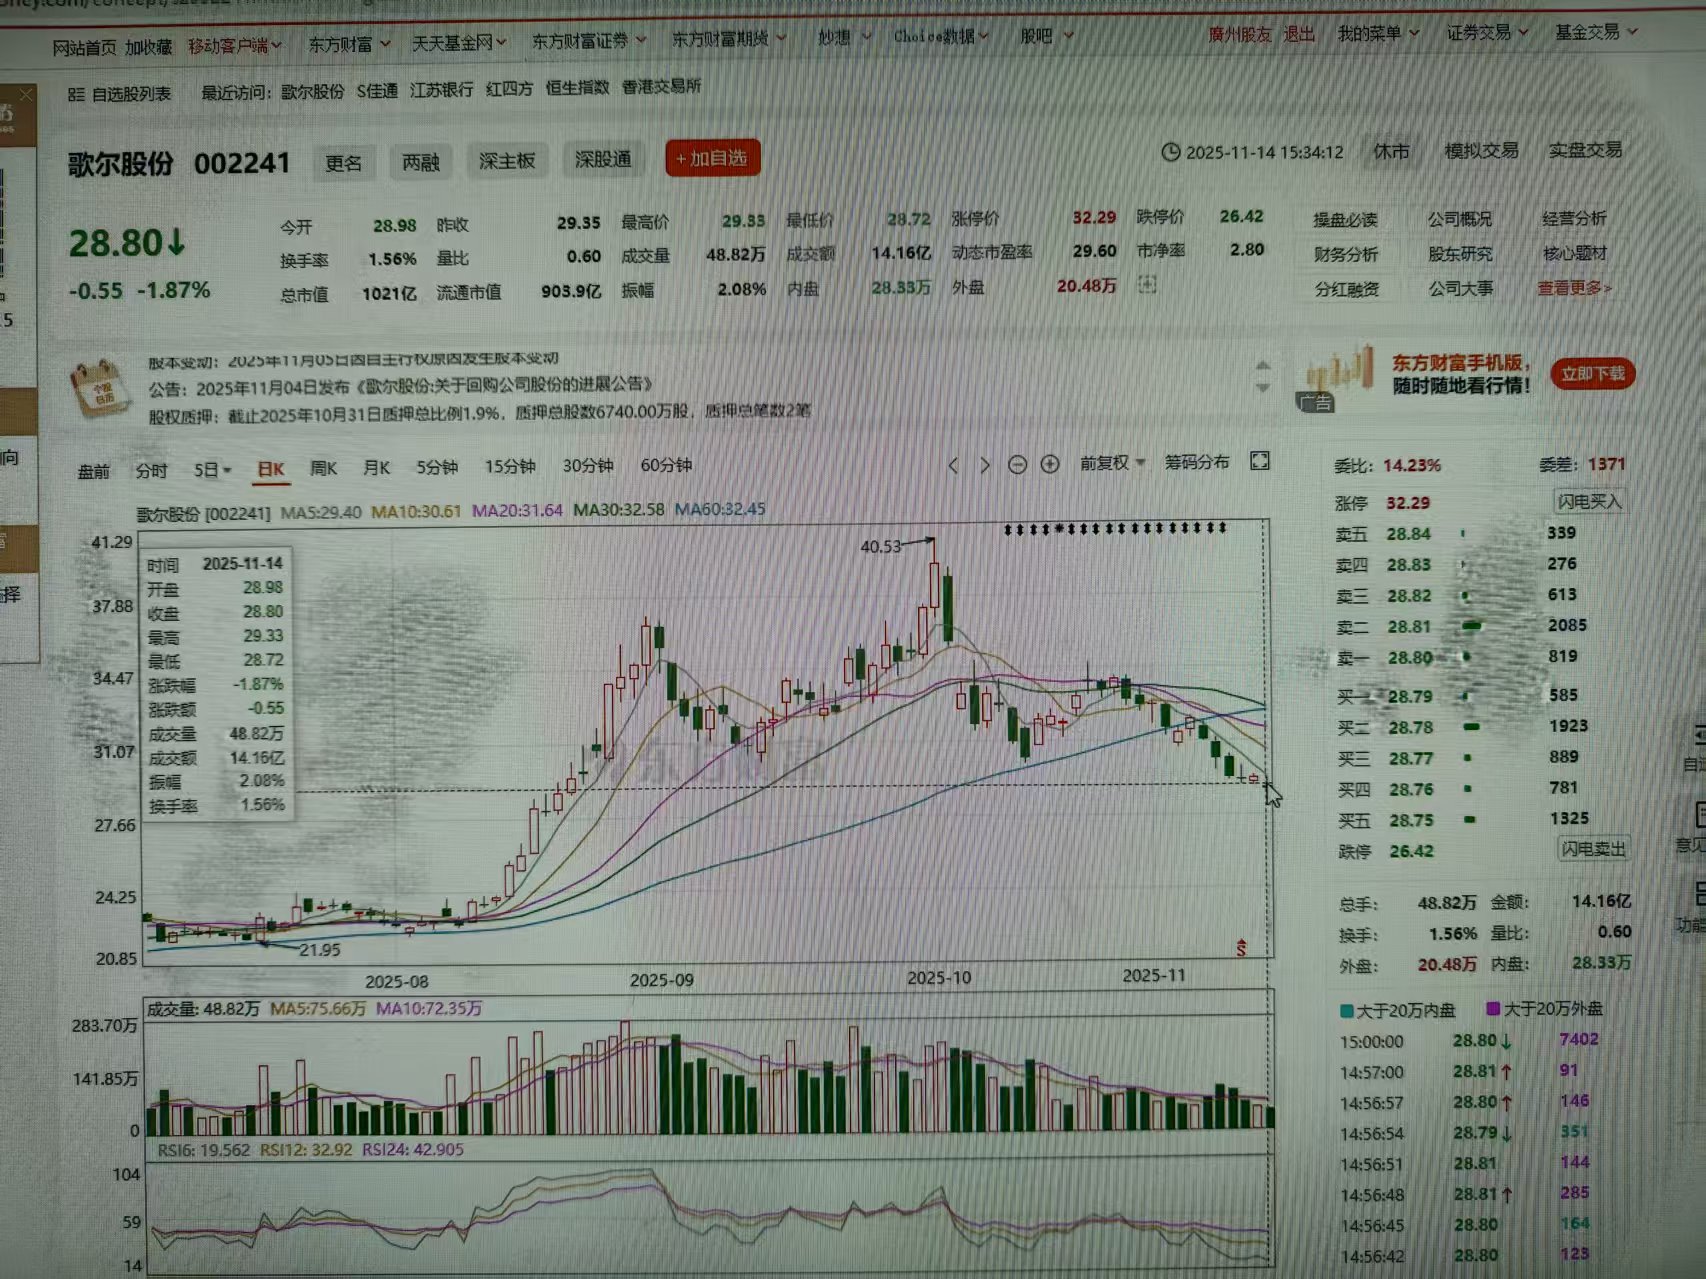Click the 闪电卖出 button
The image size is (1706, 1279).
pos(1593,849)
